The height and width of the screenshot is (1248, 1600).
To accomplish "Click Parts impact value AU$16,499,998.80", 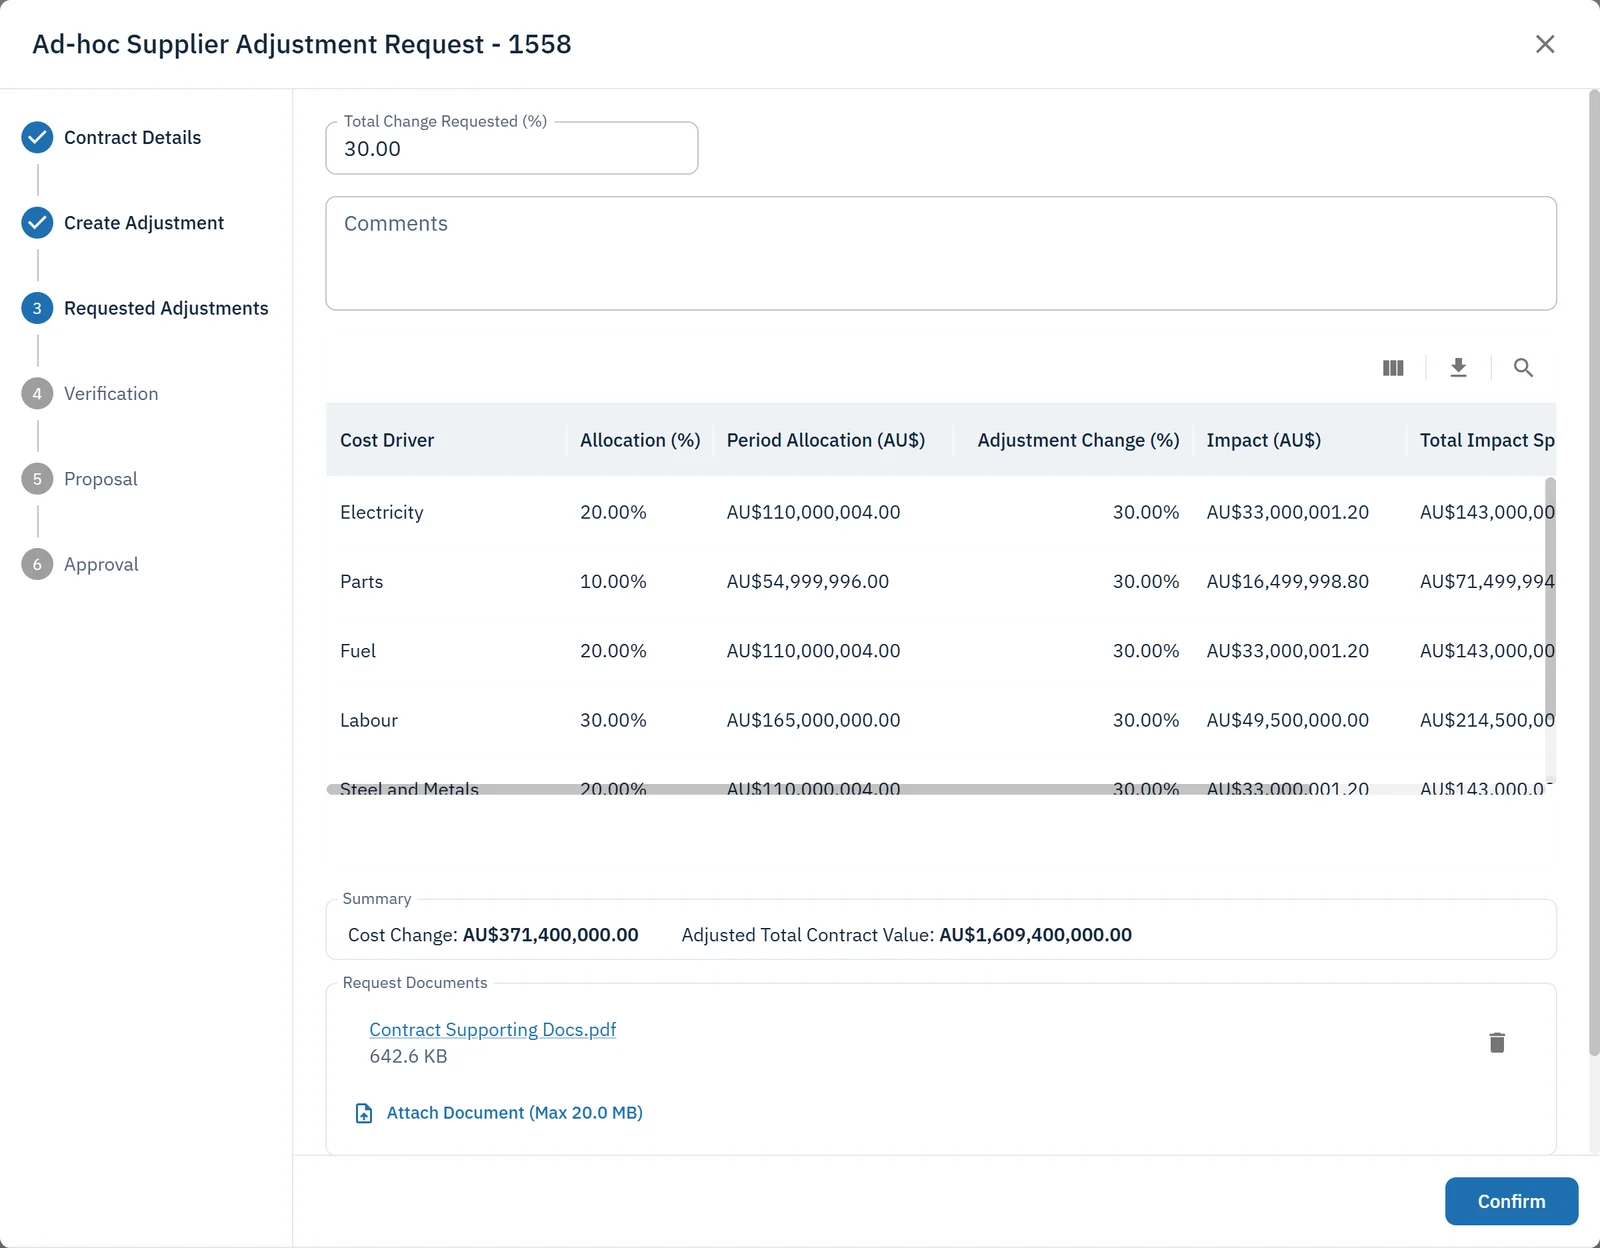I will [x=1288, y=581].
